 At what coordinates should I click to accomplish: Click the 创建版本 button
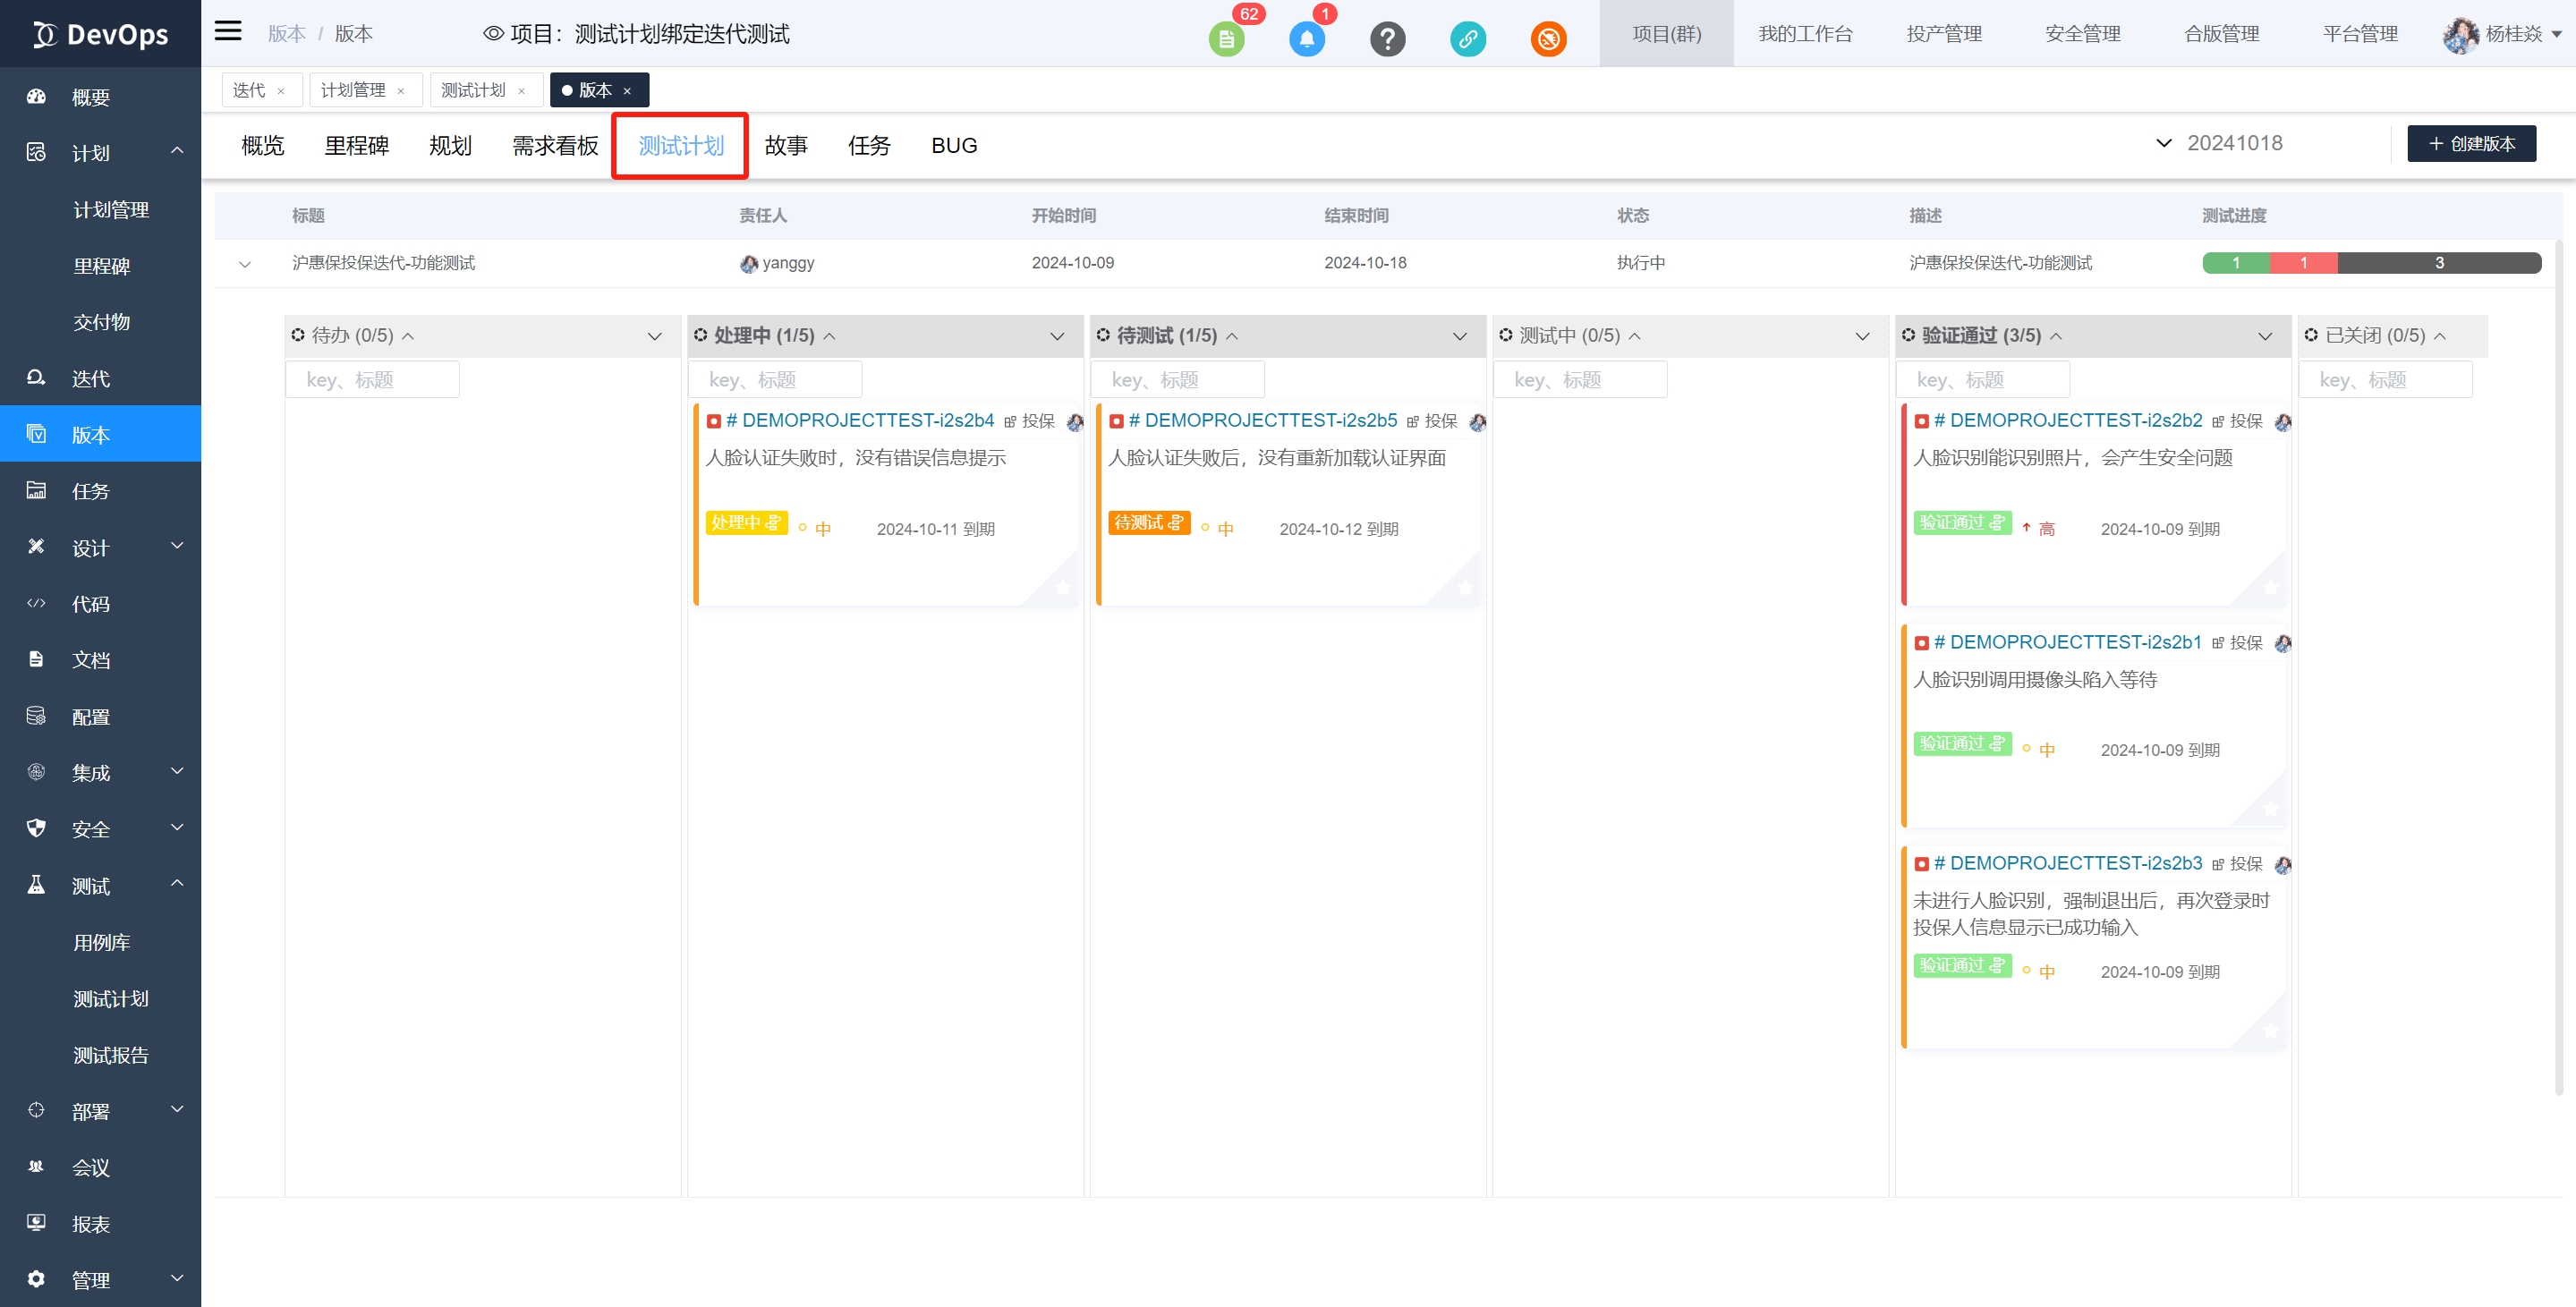(x=2471, y=144)
